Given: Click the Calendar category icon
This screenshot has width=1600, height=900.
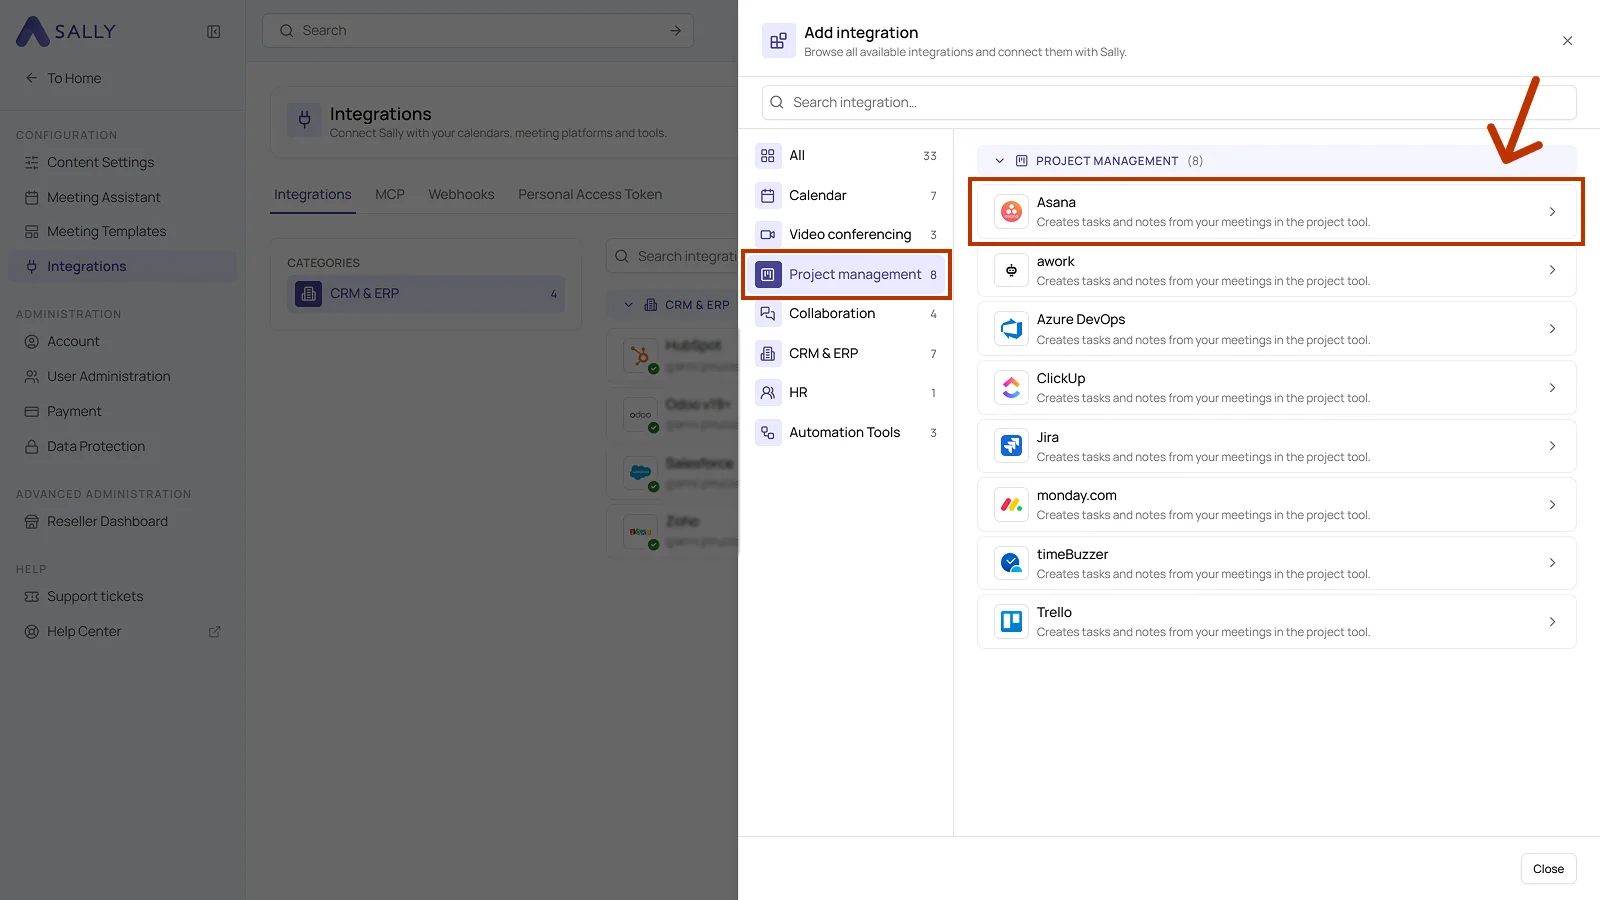Looking at the screenshot, I should 768,195.
